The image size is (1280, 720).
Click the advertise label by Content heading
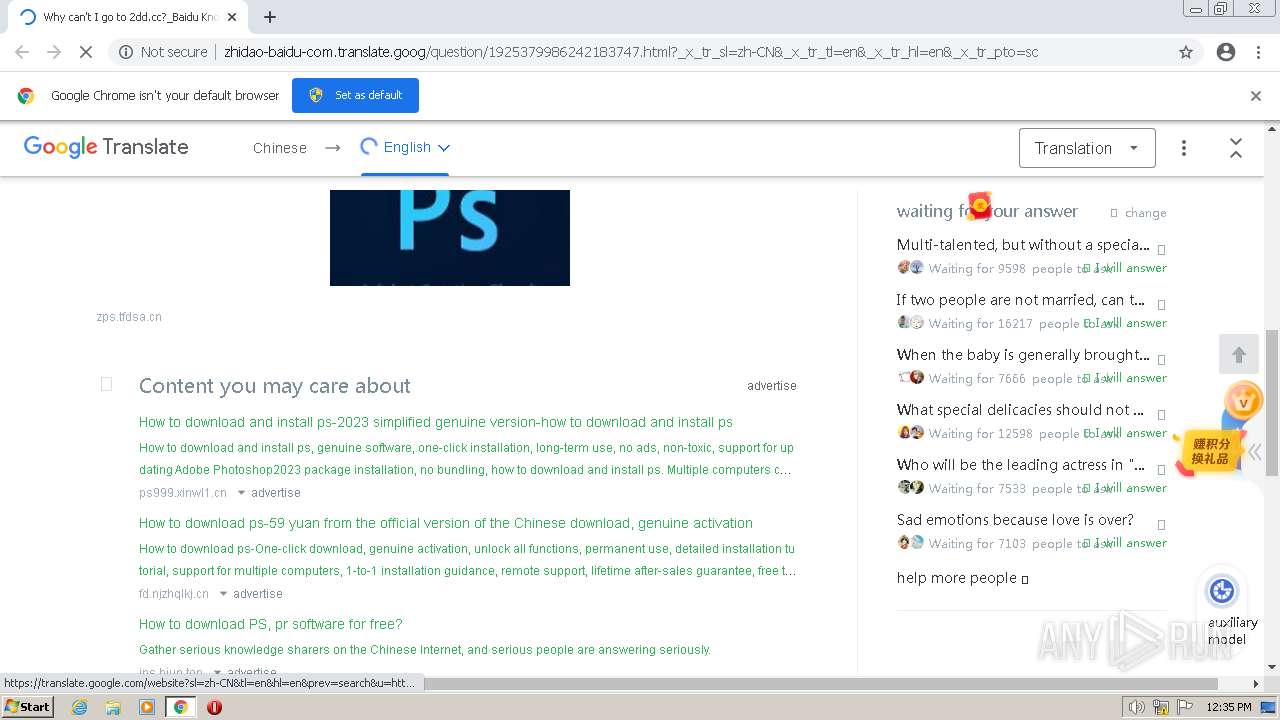click(772, 386)
